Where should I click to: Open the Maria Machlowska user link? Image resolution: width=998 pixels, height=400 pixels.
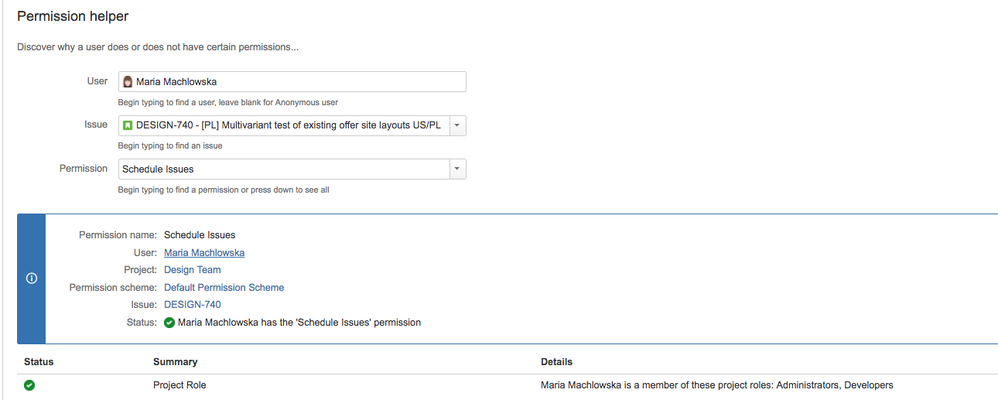click(204, 253)
